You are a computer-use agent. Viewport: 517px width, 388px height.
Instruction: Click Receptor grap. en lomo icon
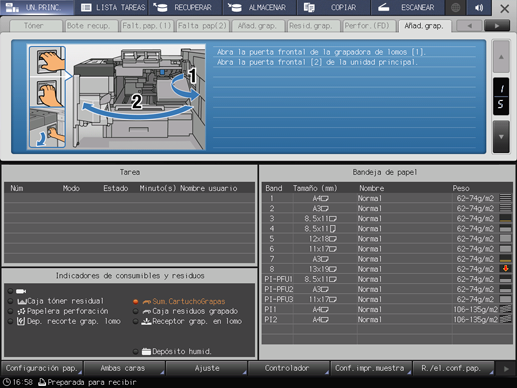coord(146,321)
